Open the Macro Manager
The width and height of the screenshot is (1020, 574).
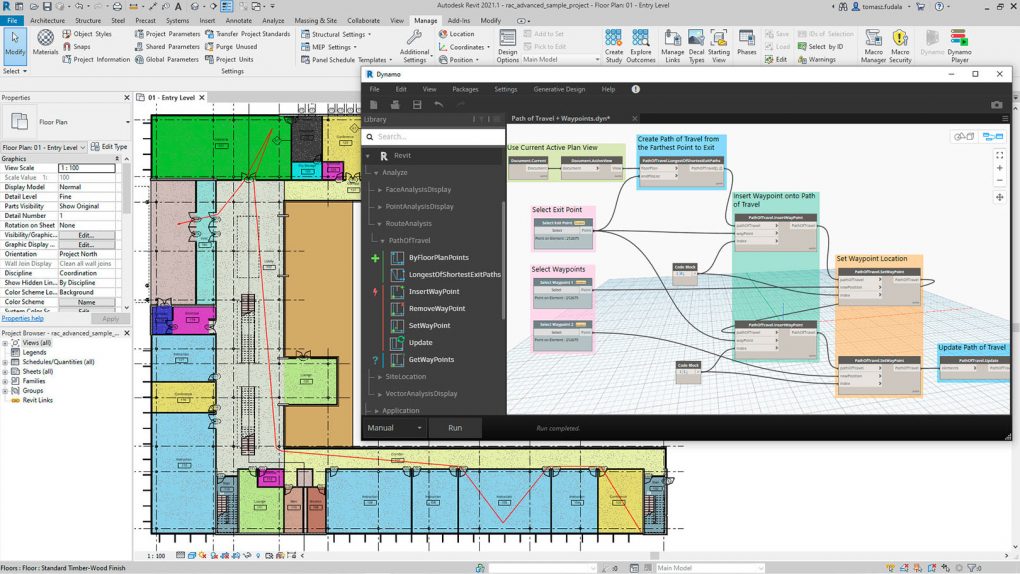coord(874,44)
